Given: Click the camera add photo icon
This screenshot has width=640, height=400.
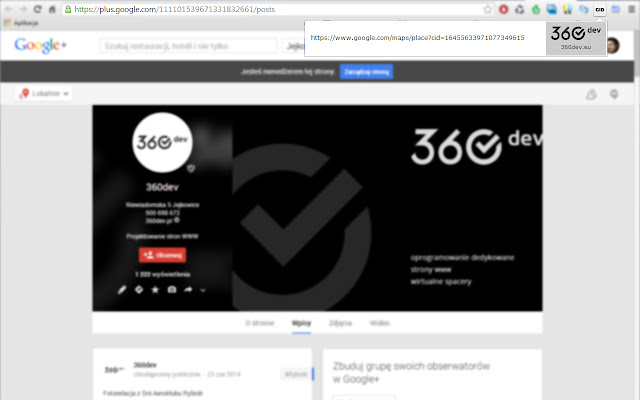Looking at the screenshot, I should click(172, 289).
